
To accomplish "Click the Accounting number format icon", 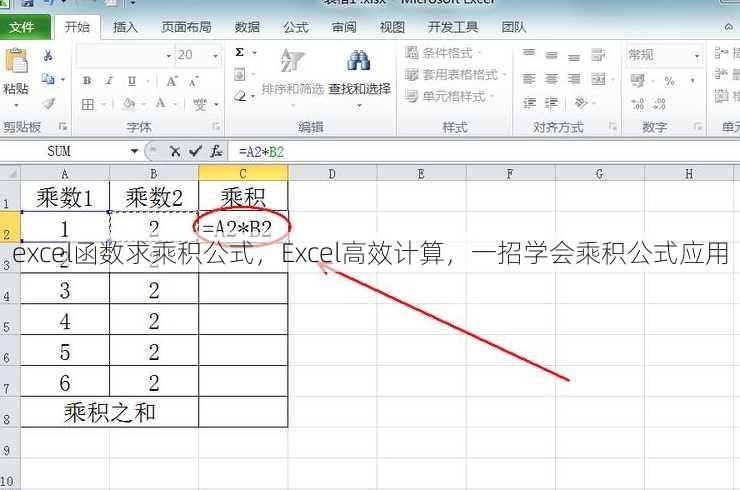I will [x=637, y=81].
